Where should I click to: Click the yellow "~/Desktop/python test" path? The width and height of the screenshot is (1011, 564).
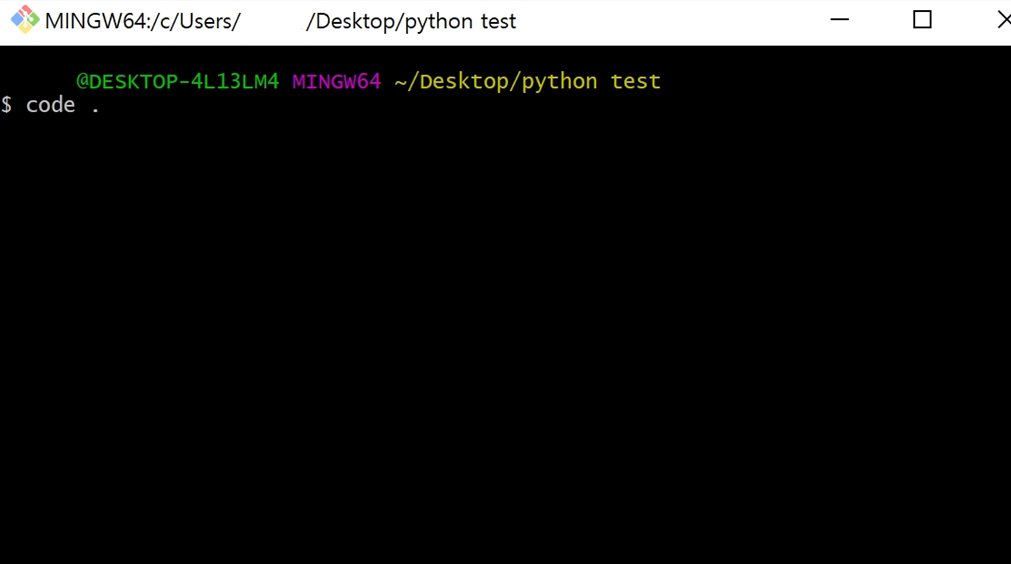[527, 82]
